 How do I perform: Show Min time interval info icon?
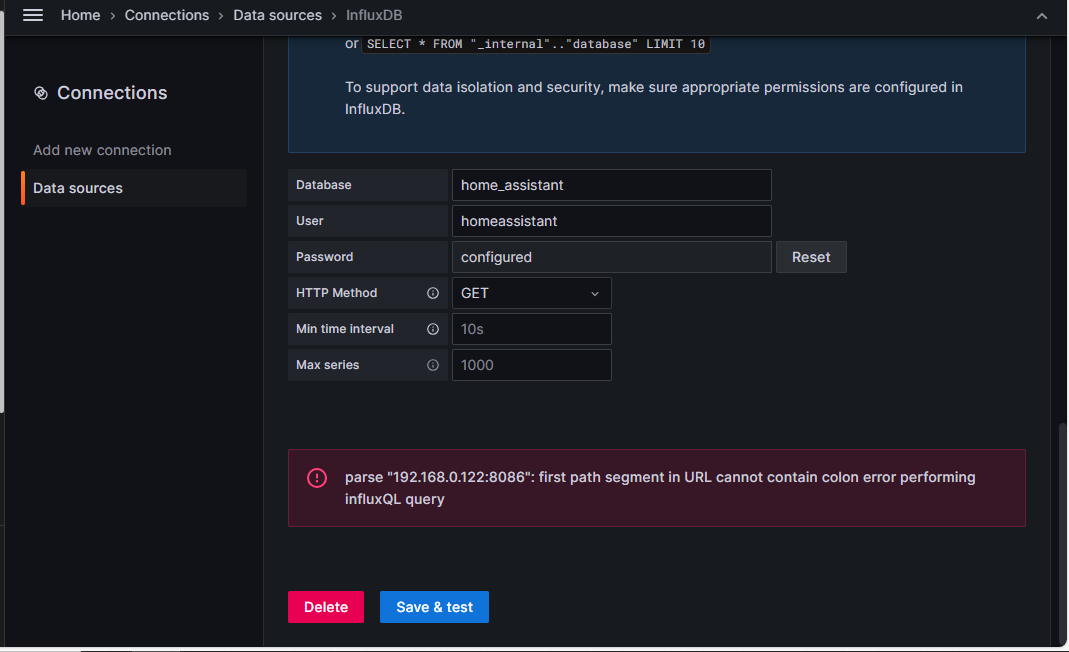point(433,329)
